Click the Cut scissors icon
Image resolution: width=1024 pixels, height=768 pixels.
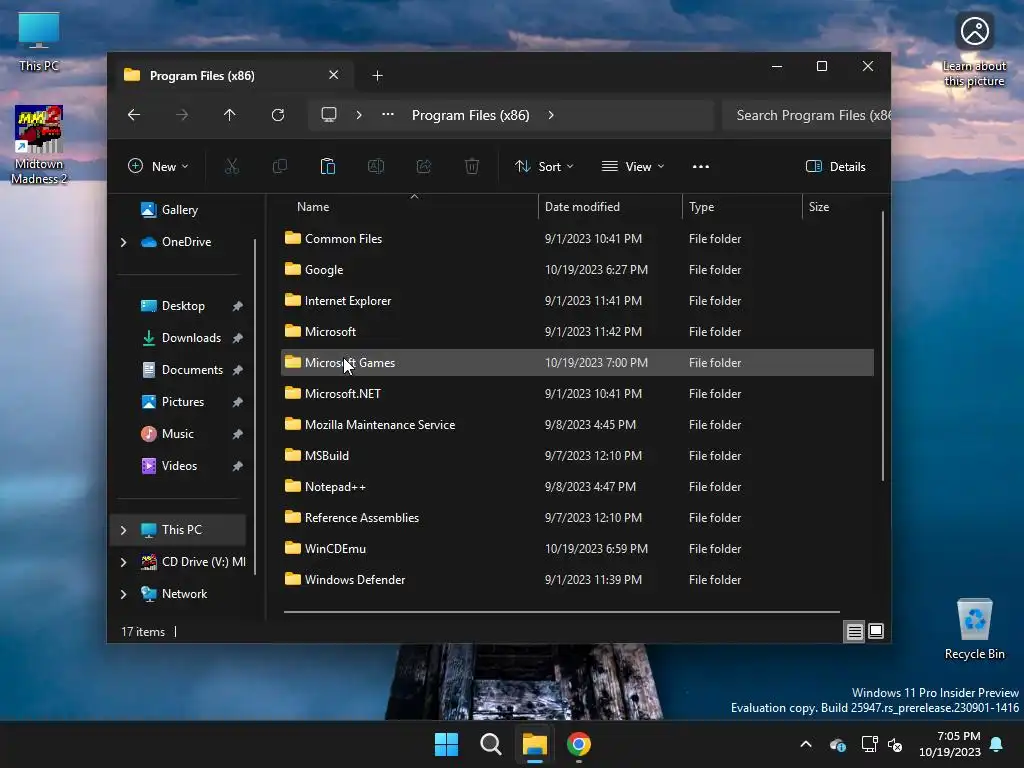[232, 167]
